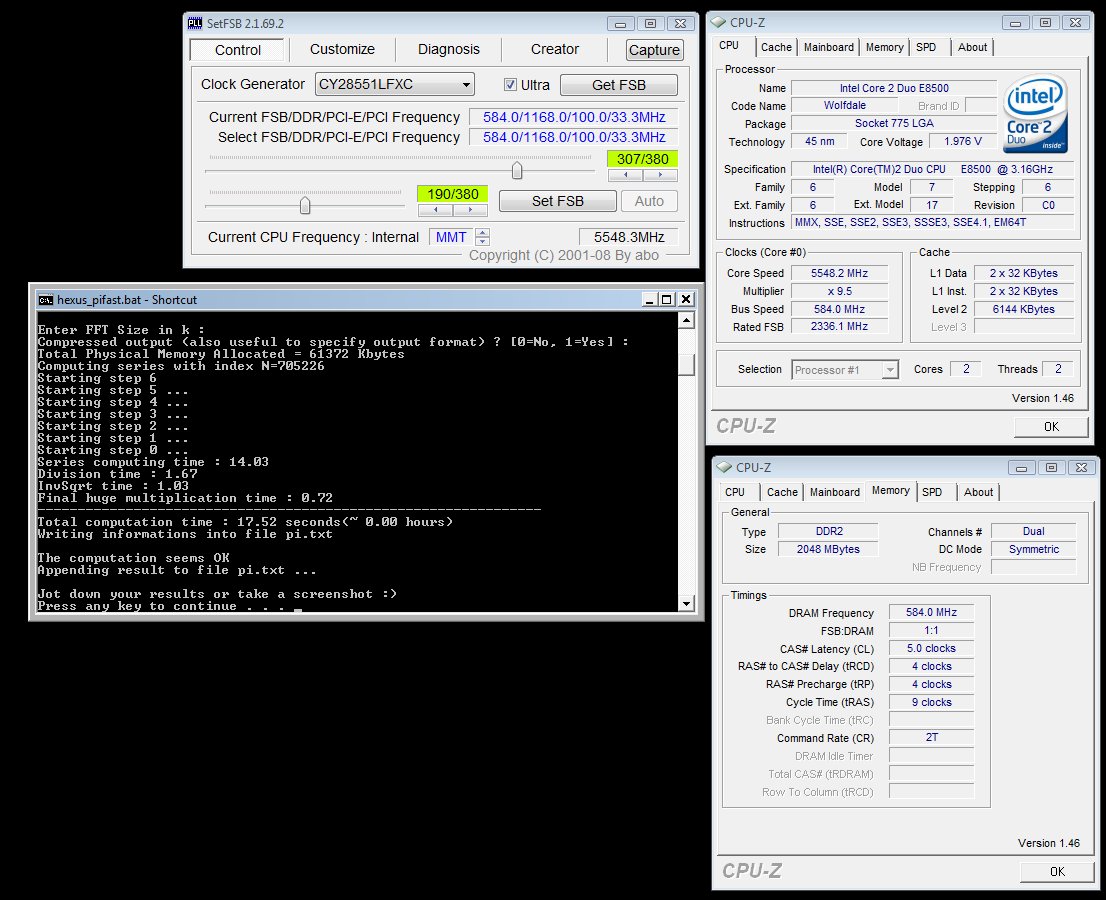Click the Current FSB frequency field
Screen dimensions: 1106x900
(x=573, y=117)
